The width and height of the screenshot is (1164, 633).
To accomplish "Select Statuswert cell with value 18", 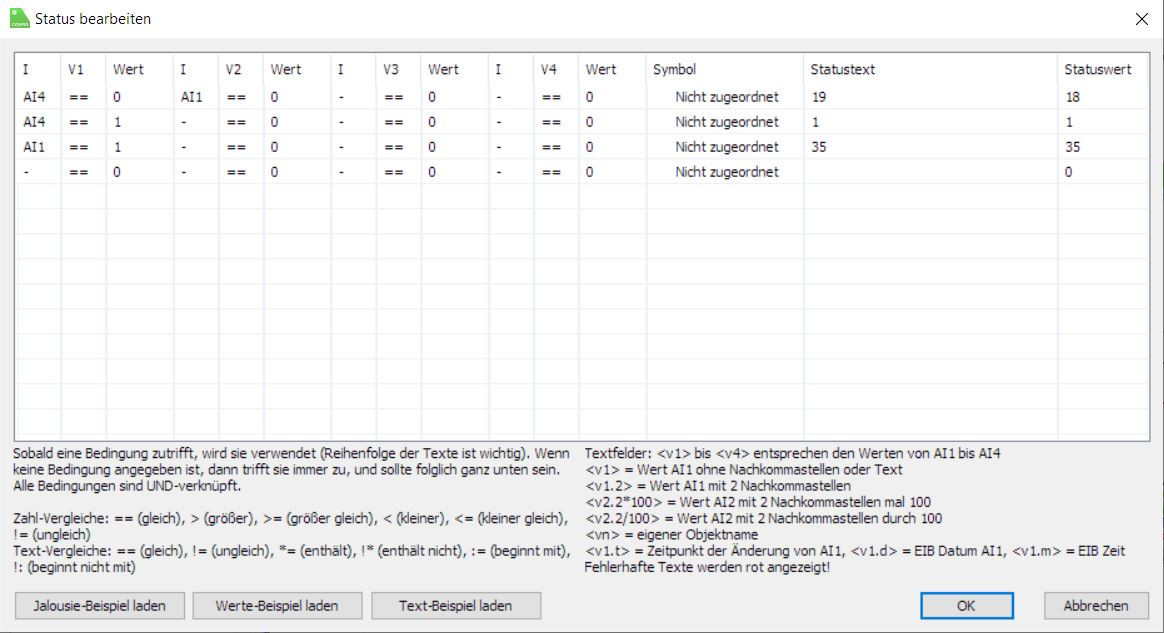I will [x=1102, y=96].
